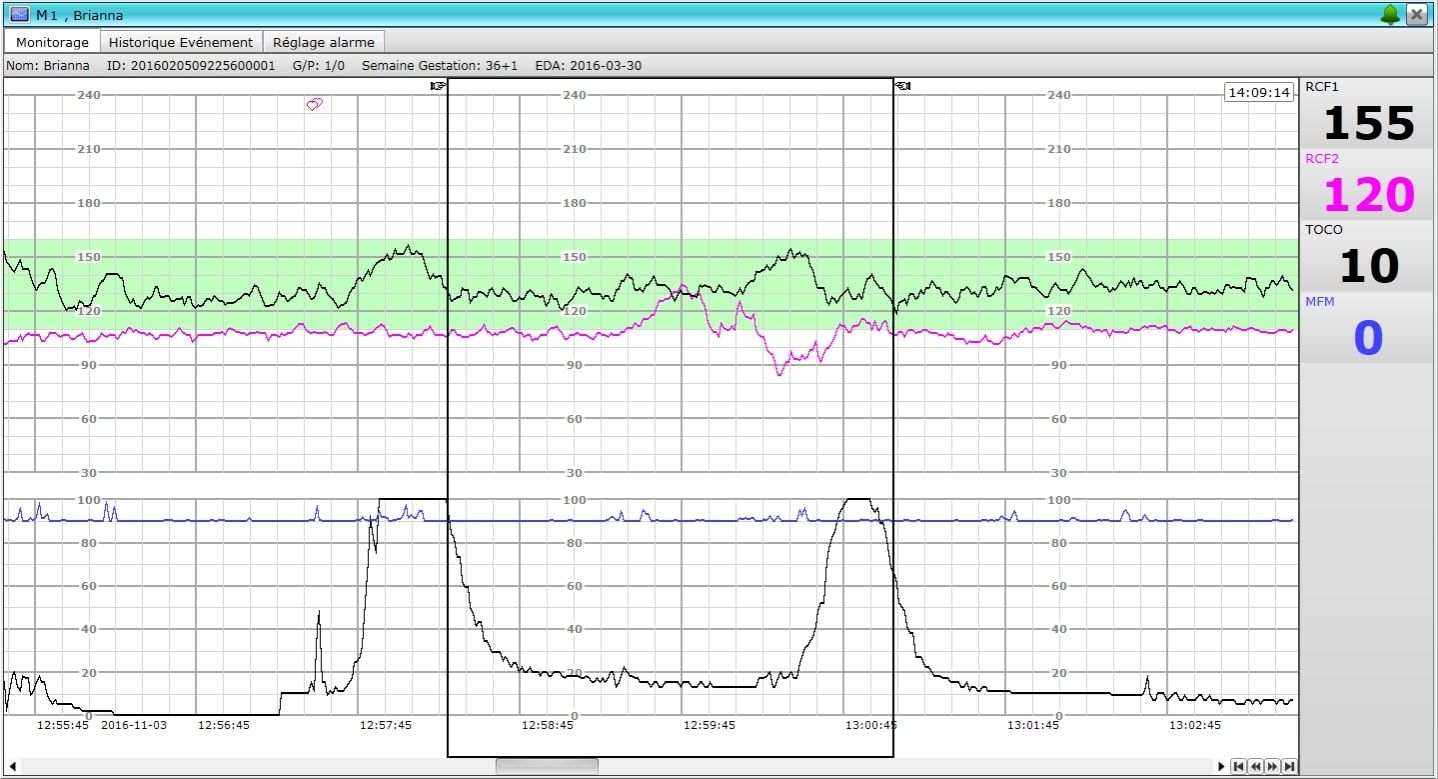Viewport: 1438px width, 779px height.
Task: Click the monitor icon in the title bar
Action: (19, 14)
